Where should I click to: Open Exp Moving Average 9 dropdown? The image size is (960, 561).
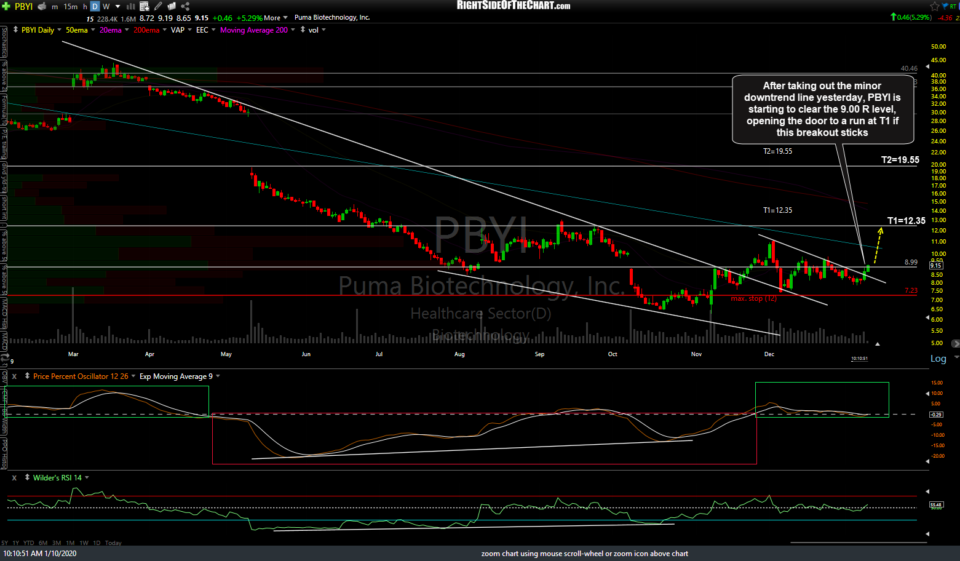[218, 377]
